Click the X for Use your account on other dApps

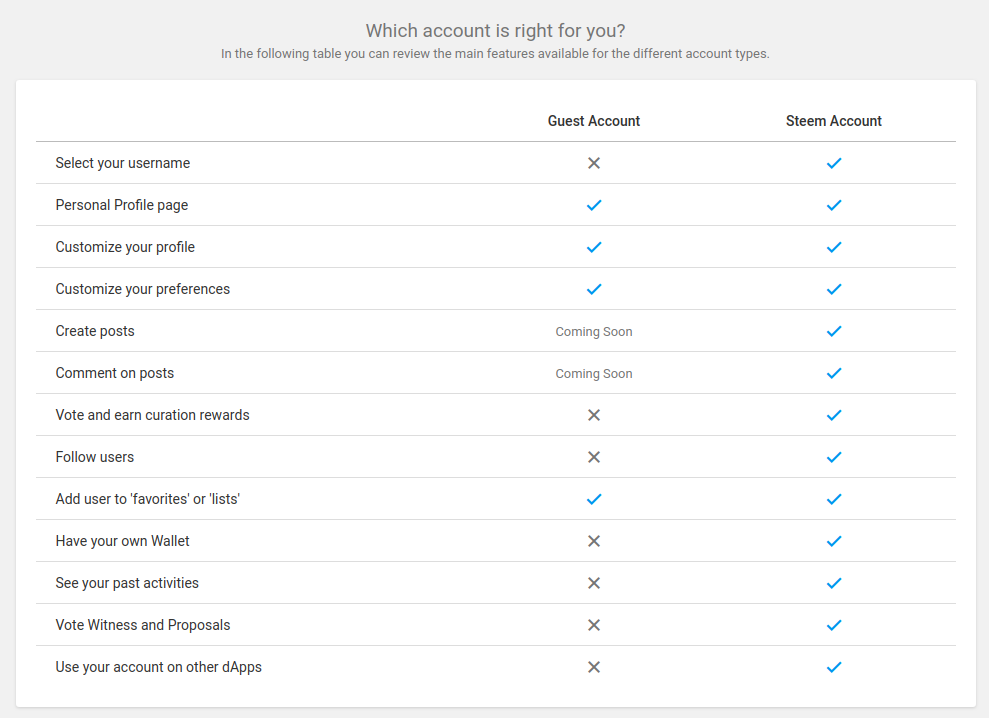click(x=594, y=667)
